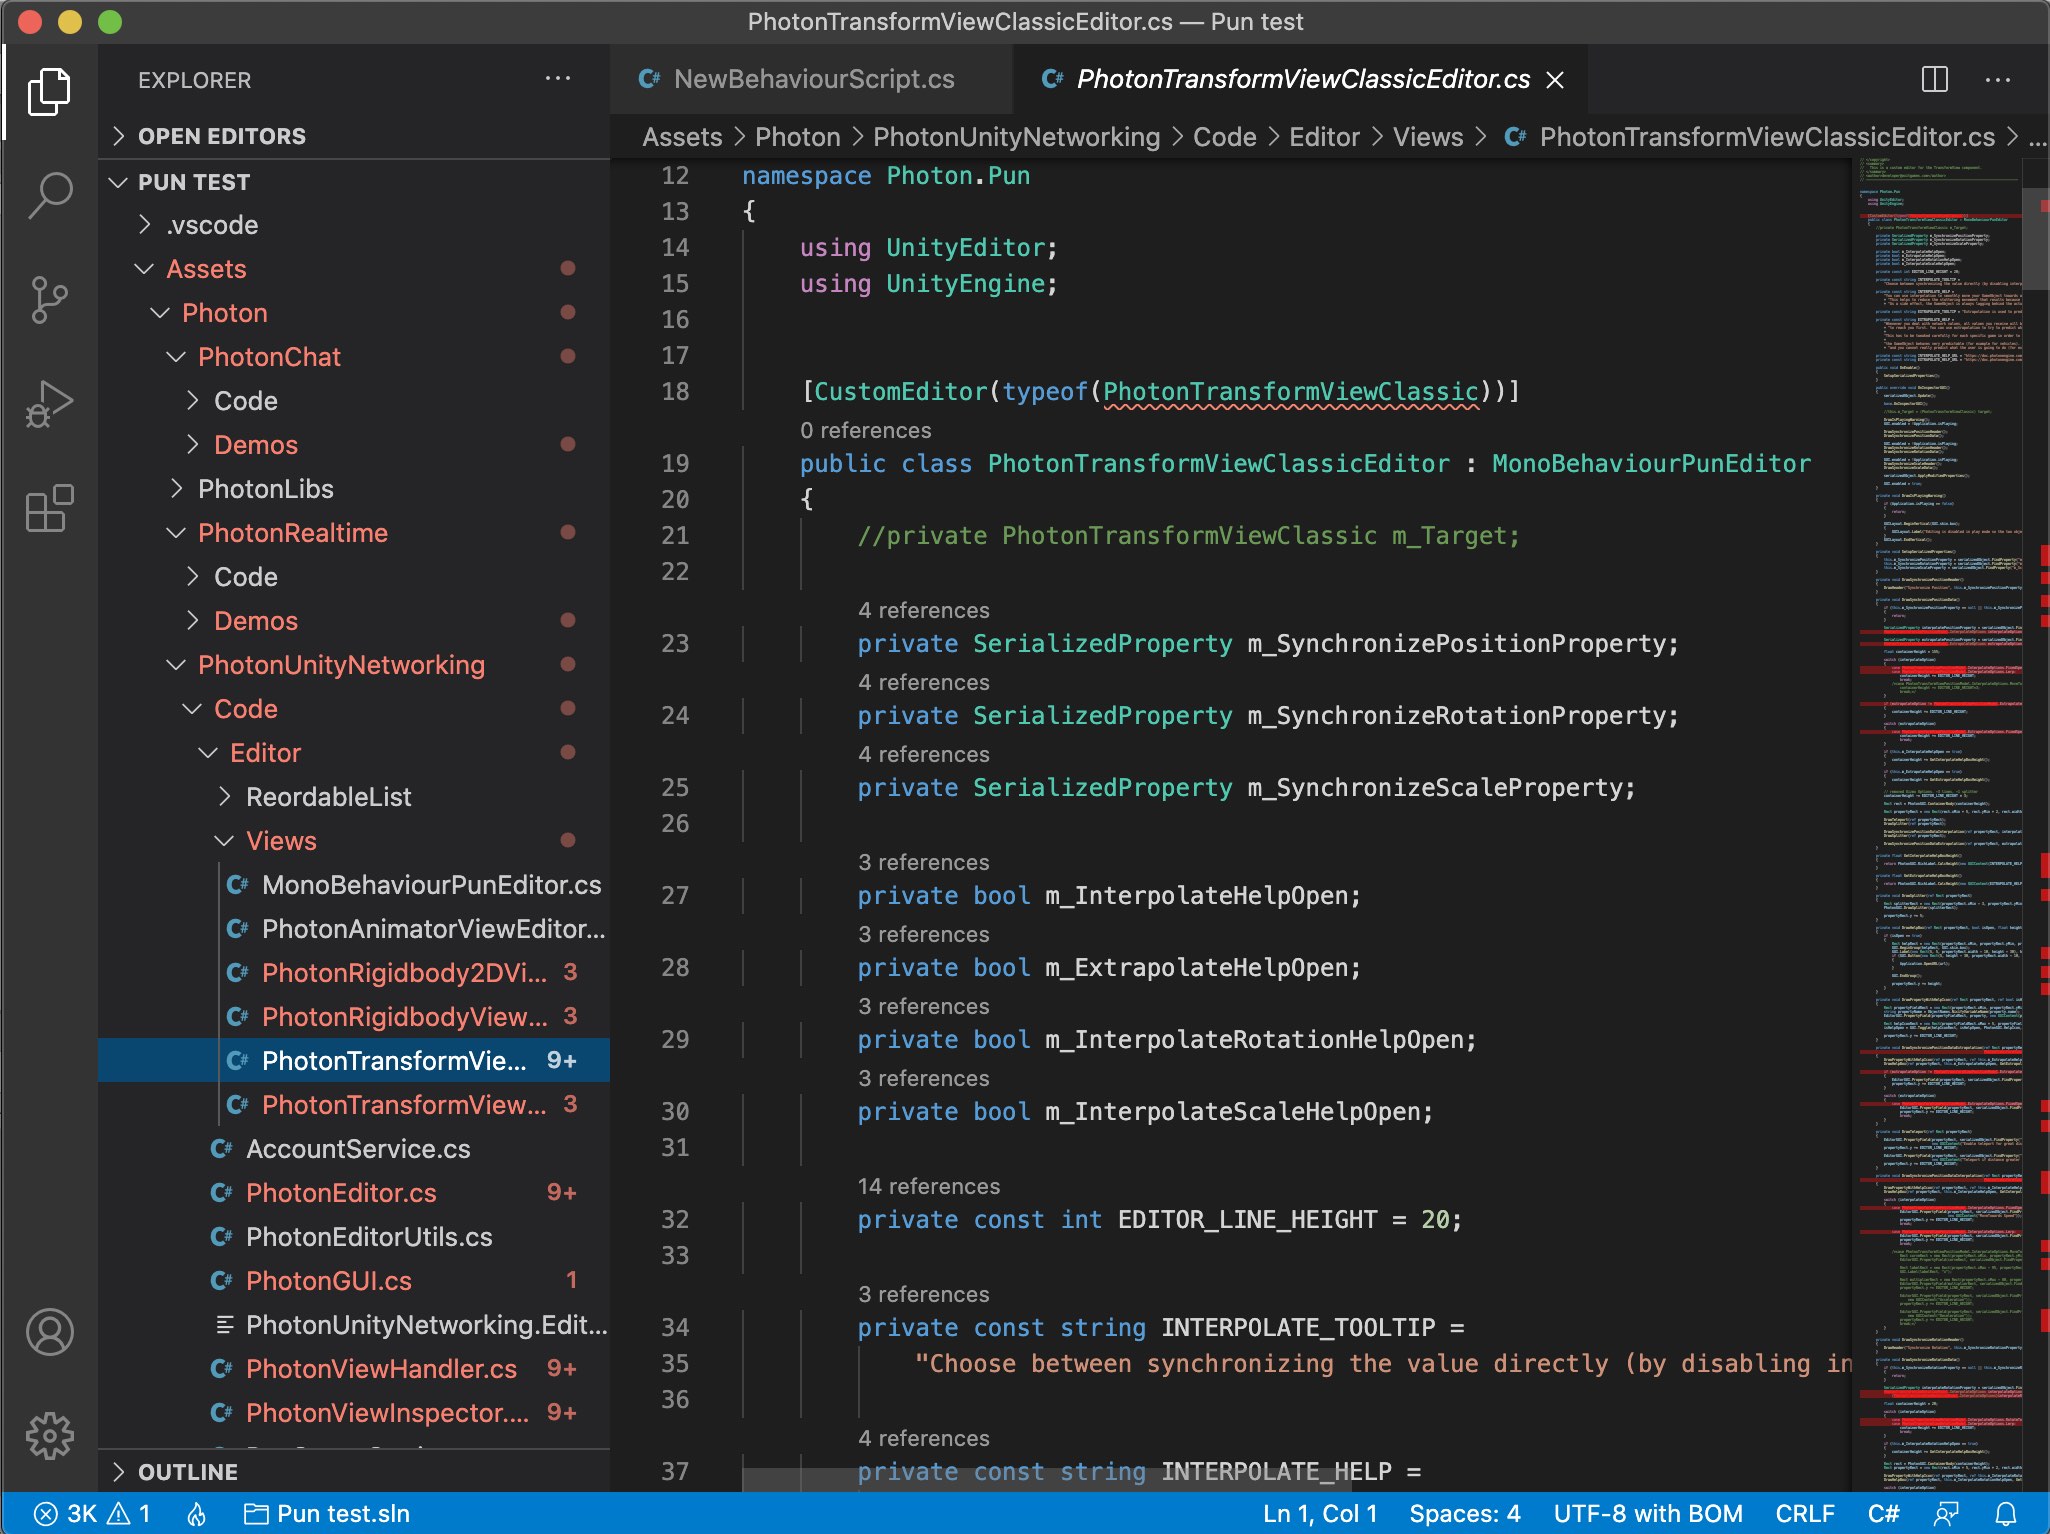Click the Explorer icon in activity bar

[x=49, y=92]
